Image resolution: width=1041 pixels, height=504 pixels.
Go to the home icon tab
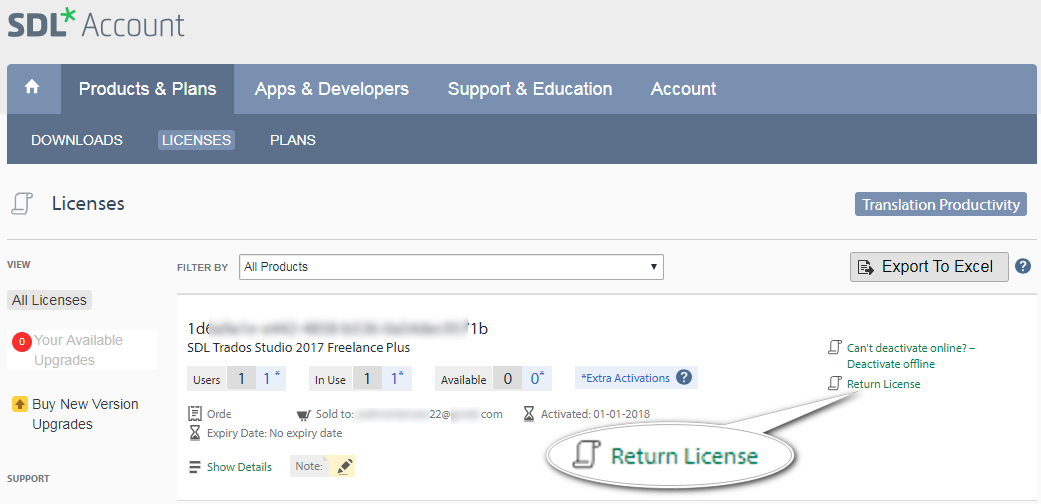[x=33, y=88]
